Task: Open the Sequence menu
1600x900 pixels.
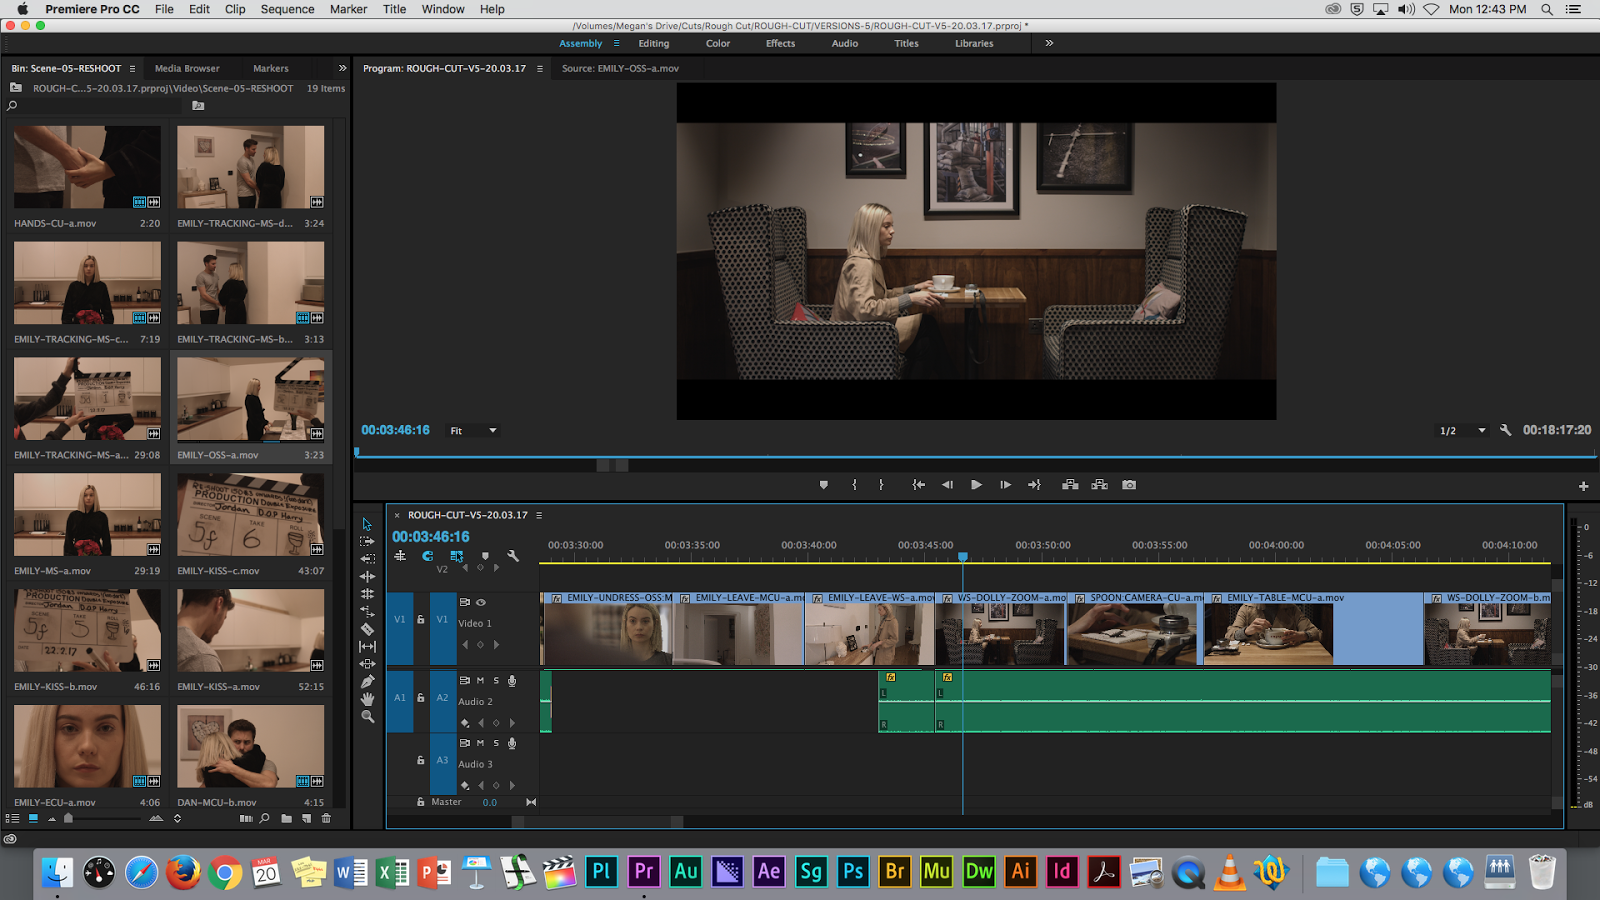Action: click(287, 9)
